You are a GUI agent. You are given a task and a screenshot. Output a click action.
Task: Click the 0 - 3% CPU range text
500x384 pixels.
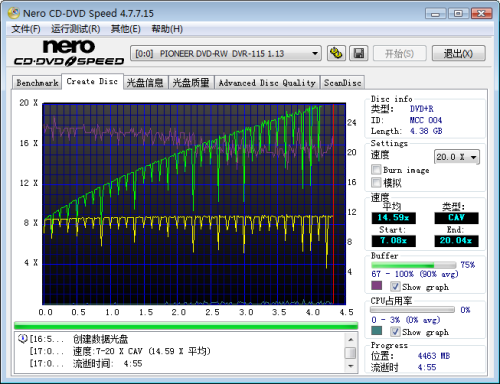[x=405, y=320]
